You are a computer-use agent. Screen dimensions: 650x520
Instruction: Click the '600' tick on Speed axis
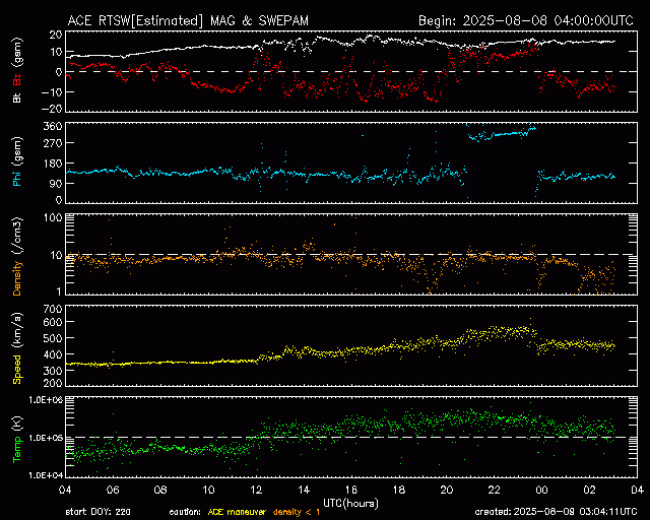click(x=53, y=322)
